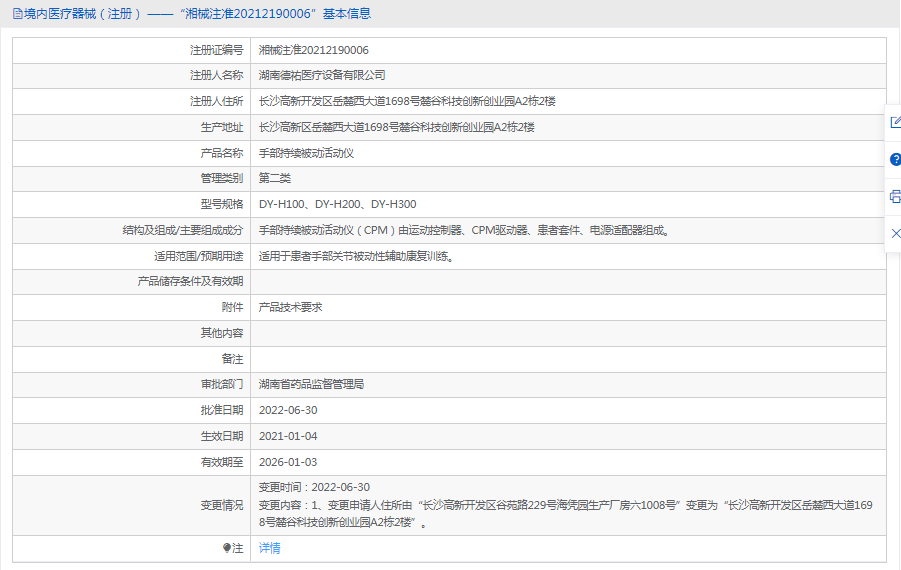Close the floating side toolbar with X

pos(895,233)
